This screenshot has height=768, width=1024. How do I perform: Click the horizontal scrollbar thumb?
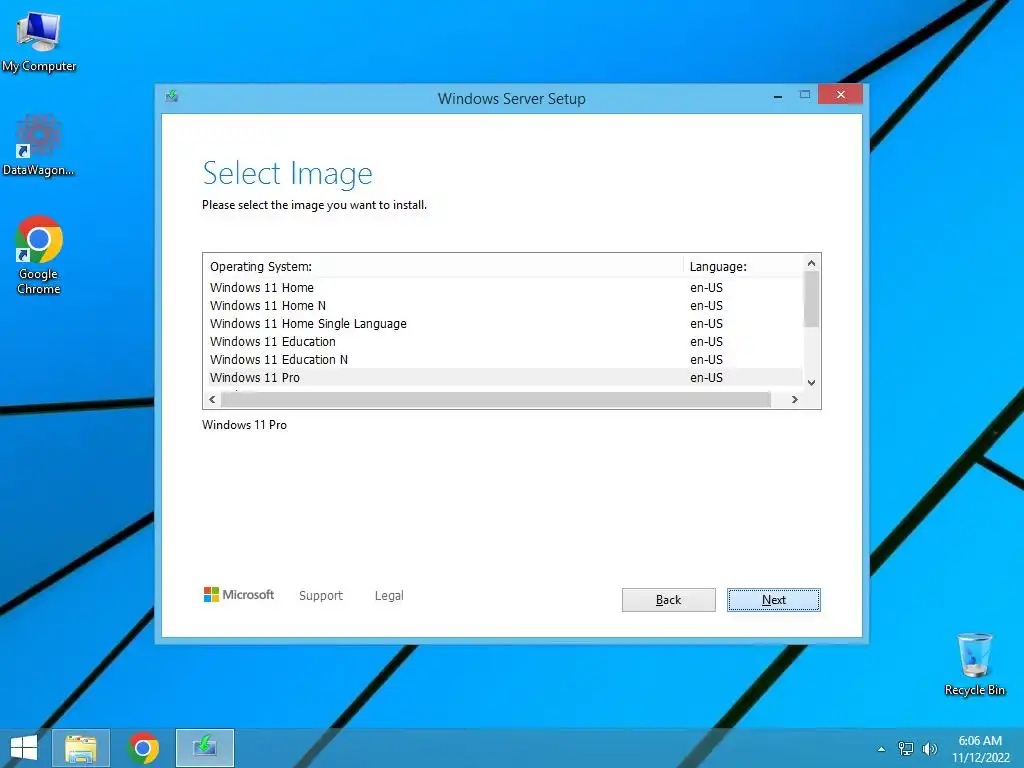pos(496,399)
